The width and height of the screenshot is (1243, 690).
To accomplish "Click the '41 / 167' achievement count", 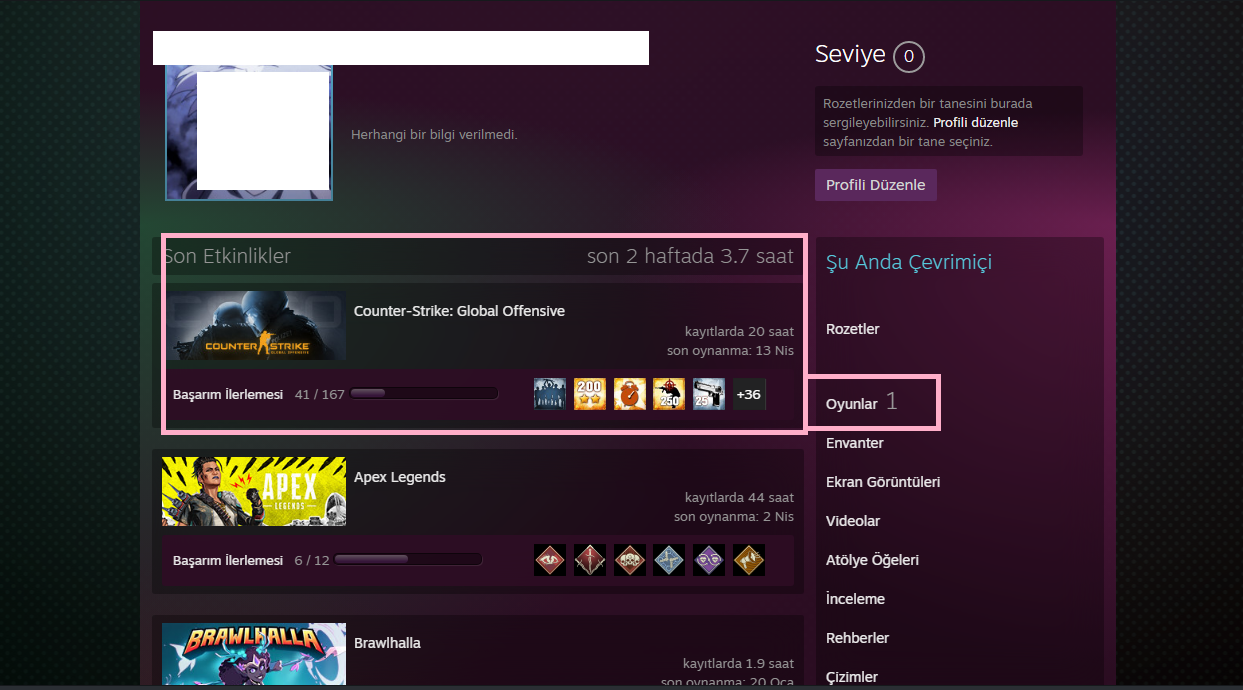I will [x=319, y=394].
